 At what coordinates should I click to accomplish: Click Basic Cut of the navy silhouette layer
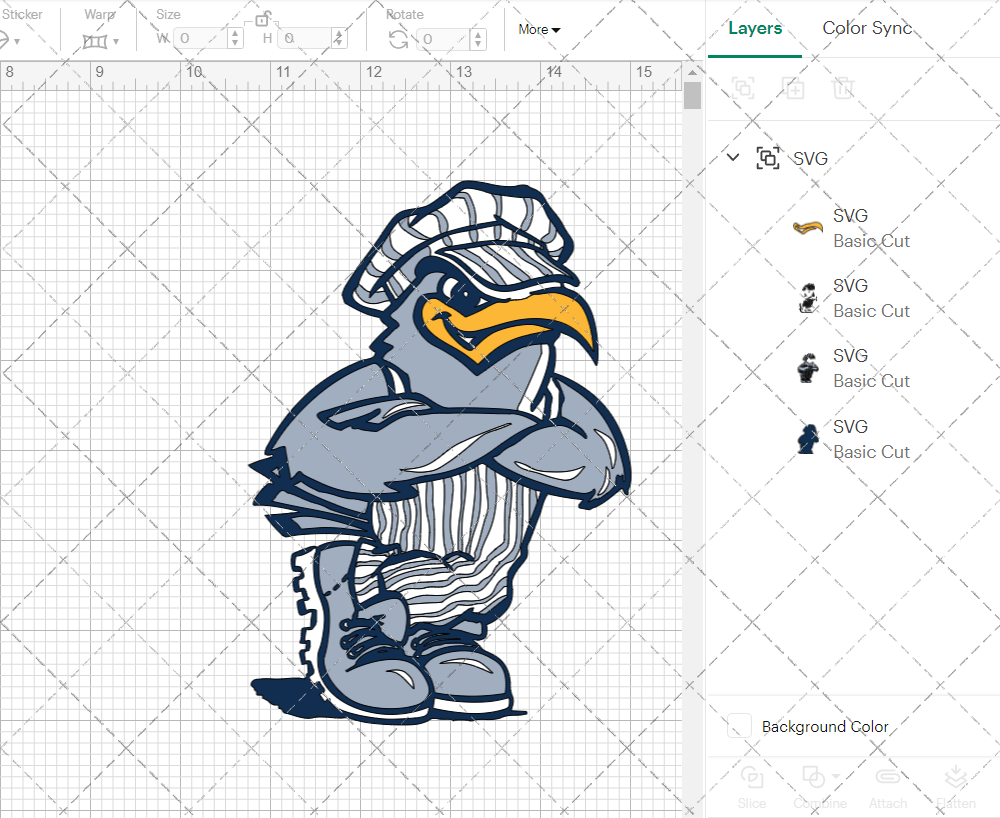(872, 452)
